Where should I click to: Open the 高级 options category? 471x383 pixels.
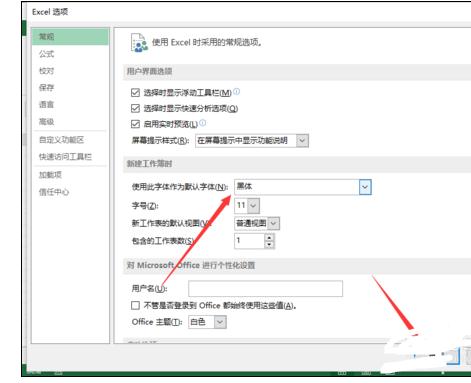[x=46, y=122]
